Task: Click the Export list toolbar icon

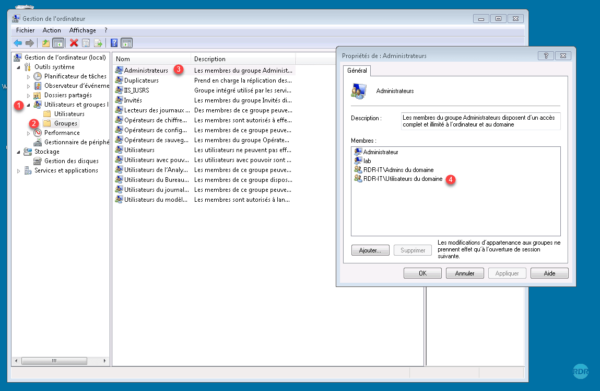Action: point(98,43)
